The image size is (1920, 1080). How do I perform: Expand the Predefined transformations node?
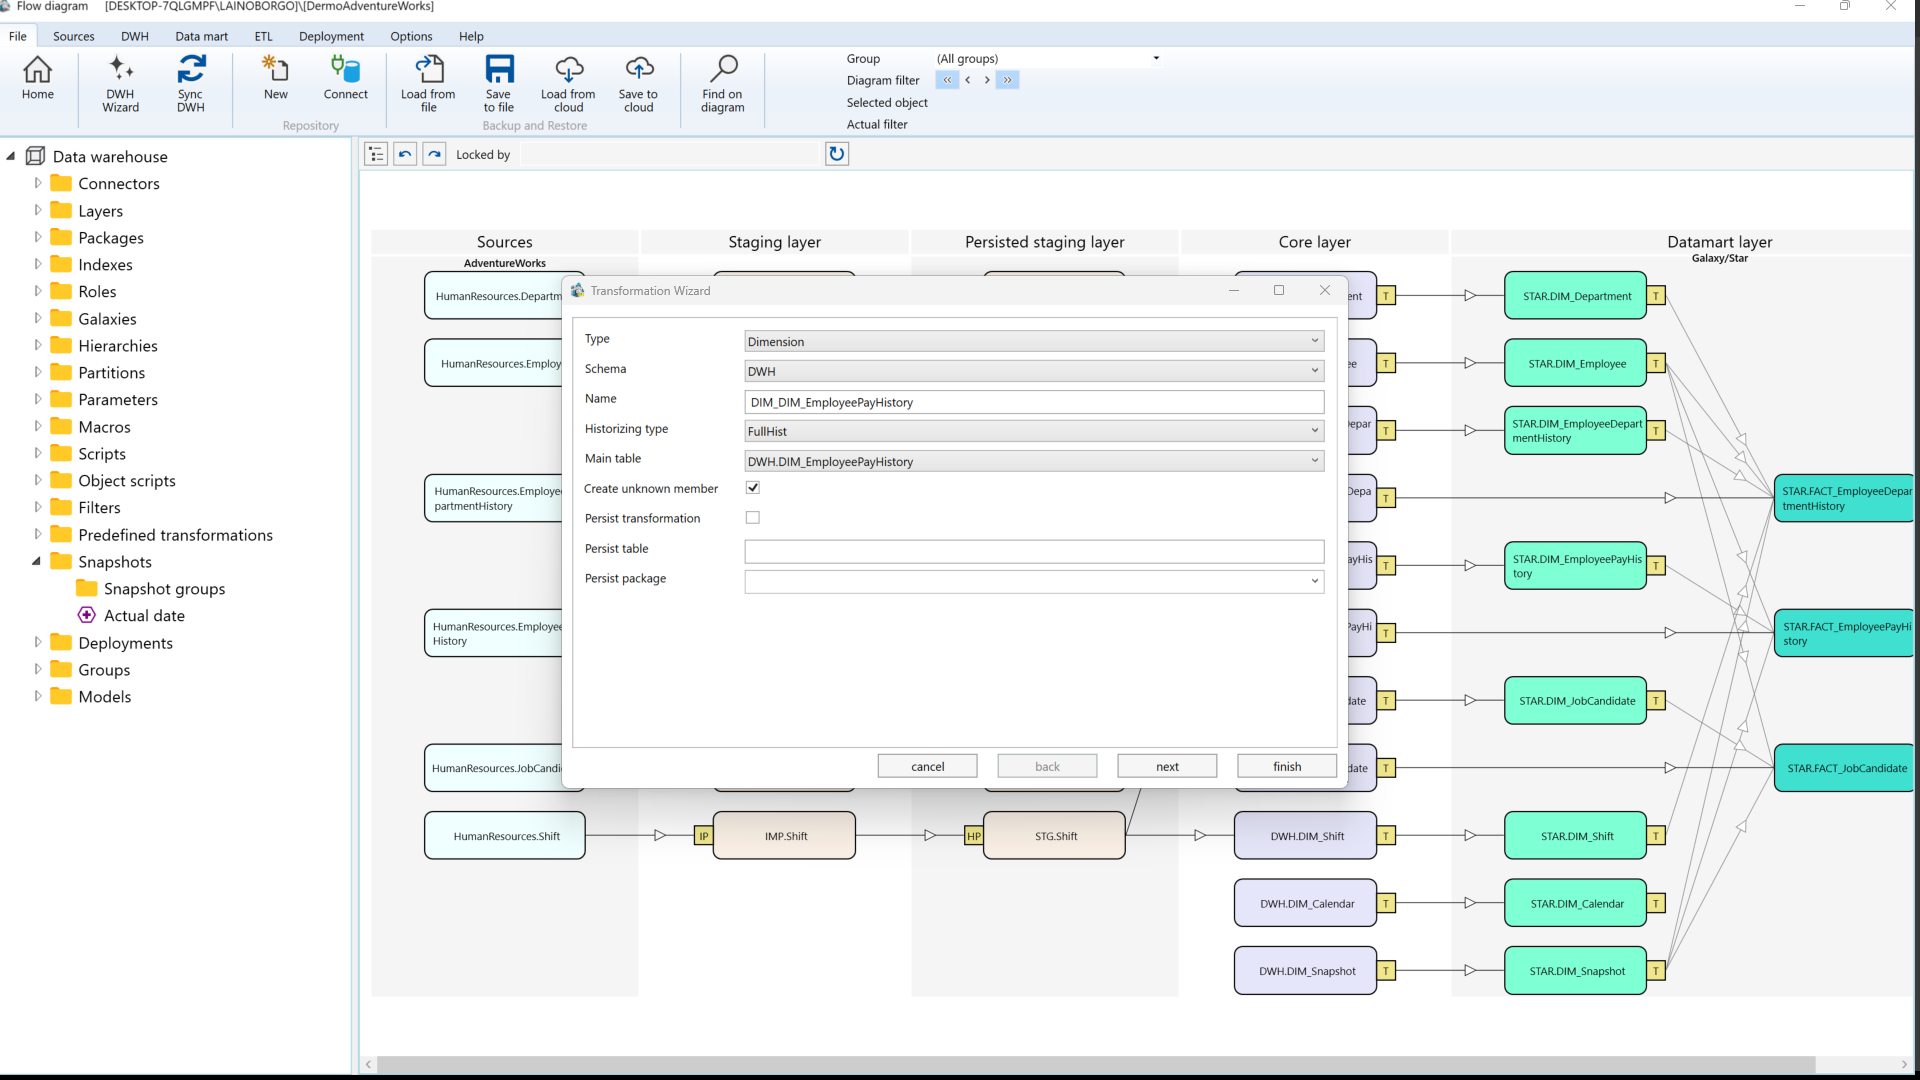coord(38,534)
